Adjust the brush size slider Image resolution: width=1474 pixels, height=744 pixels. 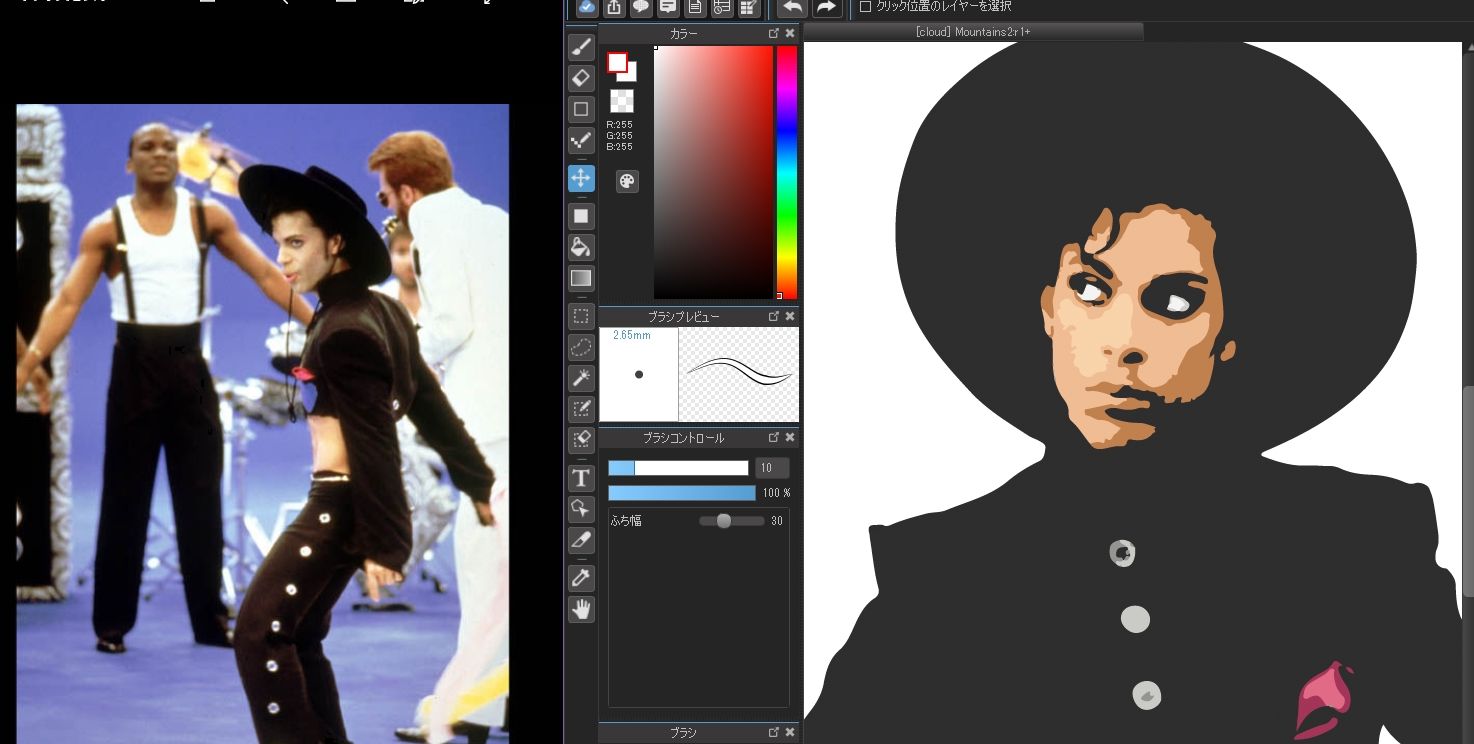click(x=678, y=468)
